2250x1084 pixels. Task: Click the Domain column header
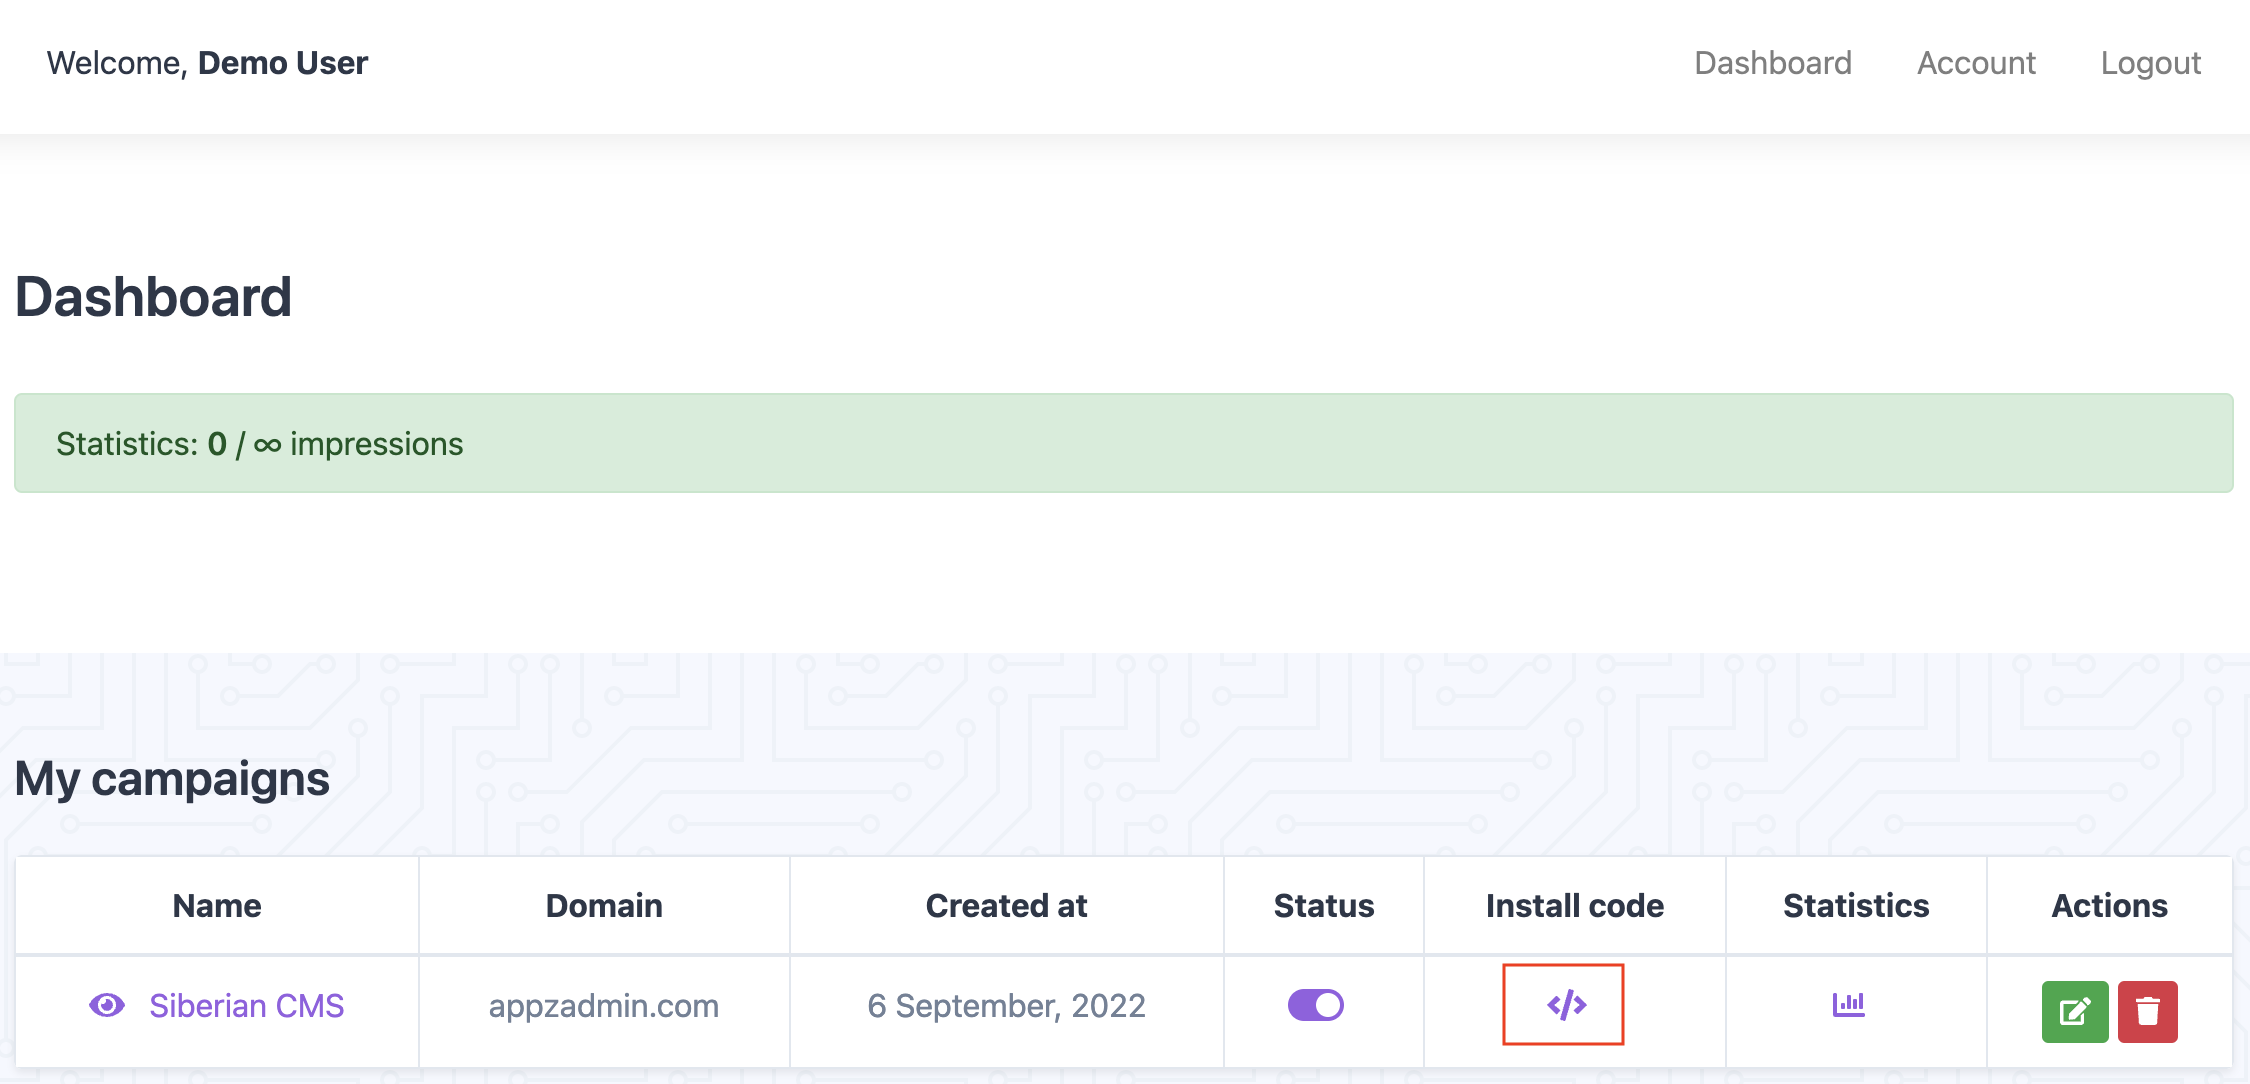point(604,905)
